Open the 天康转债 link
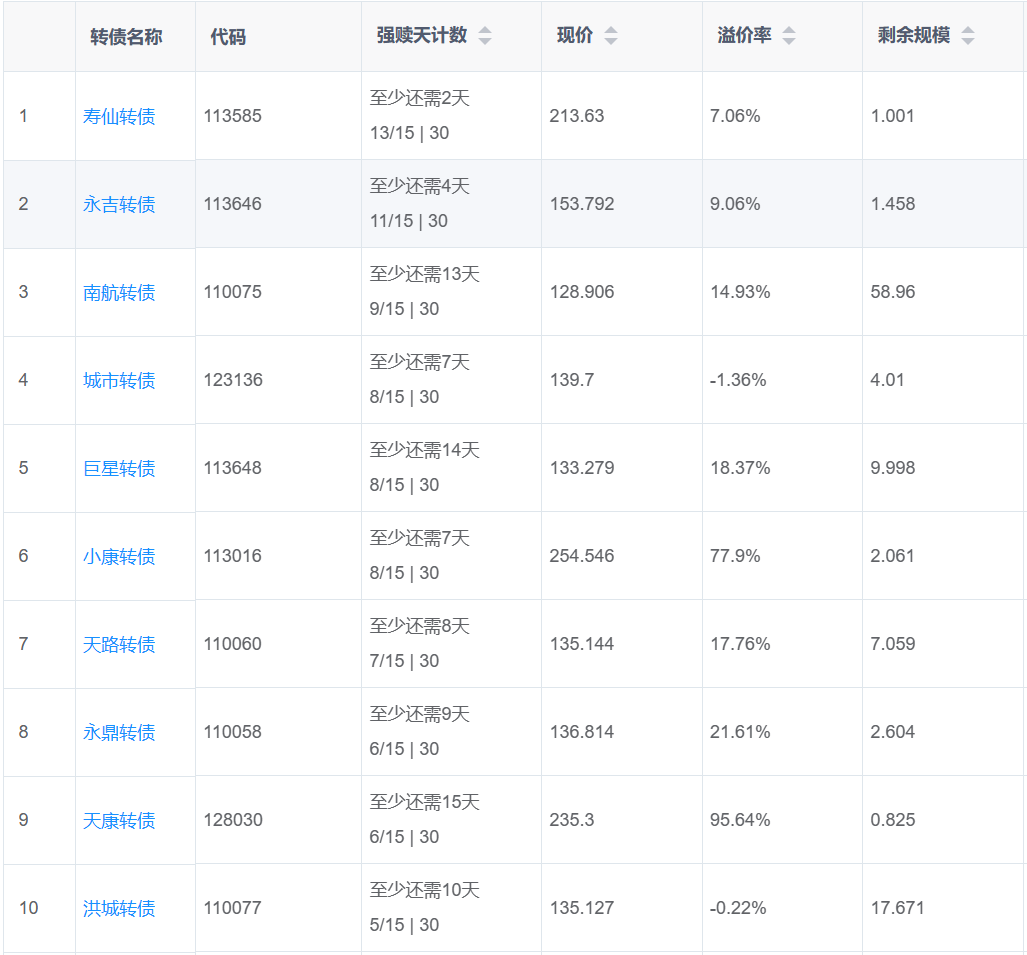This screenshot has width=1027, height=955. point(119,821)
